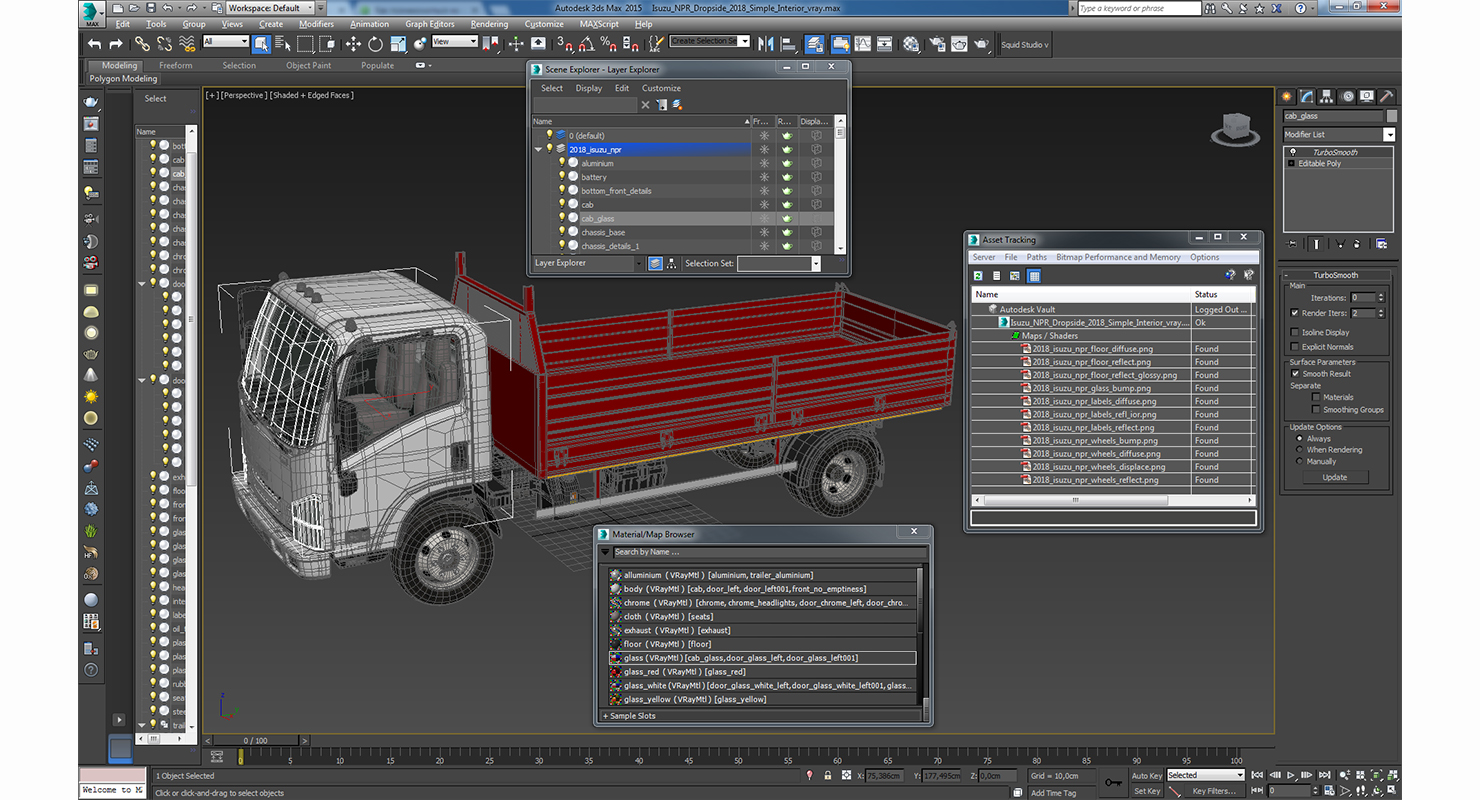1480x800 pixels.
Task: Toggle Isoline Display checkbox
Action: (1295, 332)
